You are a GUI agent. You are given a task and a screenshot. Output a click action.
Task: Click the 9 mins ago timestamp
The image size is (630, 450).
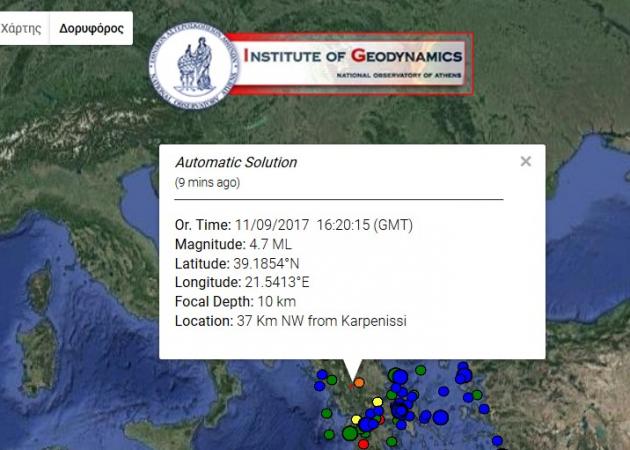[x=207, y=182]
